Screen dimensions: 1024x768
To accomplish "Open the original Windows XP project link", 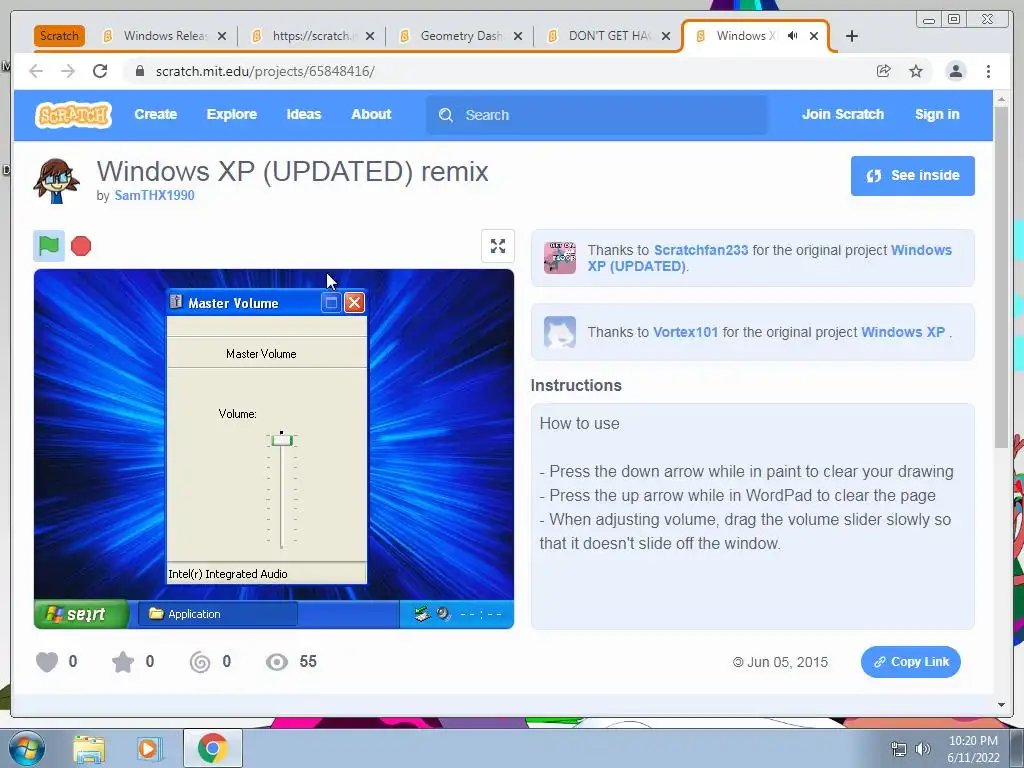I will click(903, 332).
